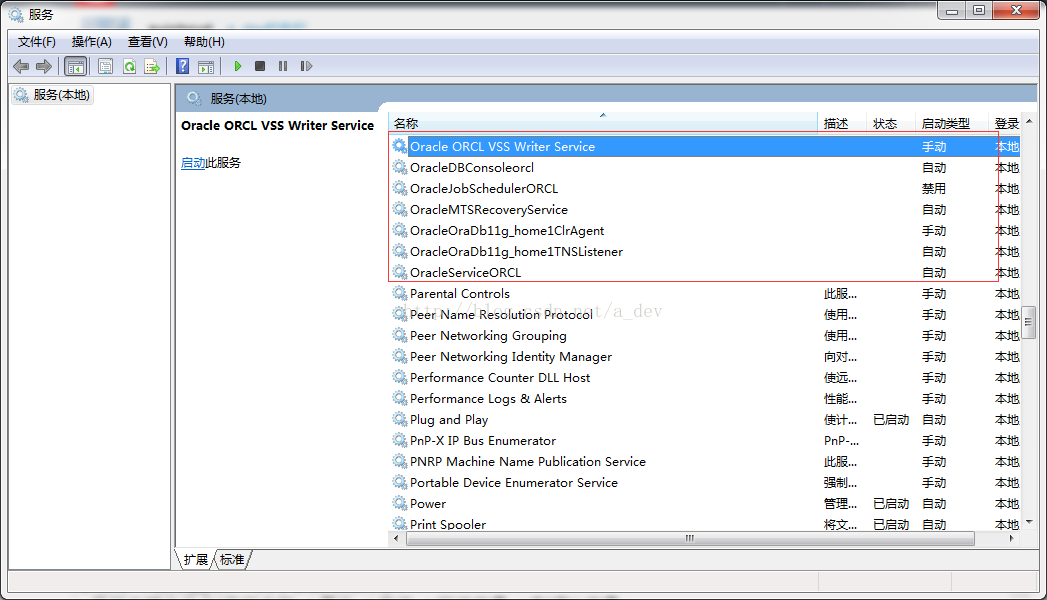Click the Stop service square icon
The width and height of the screenshot is (1047, 600).
(x=260, y=66)
